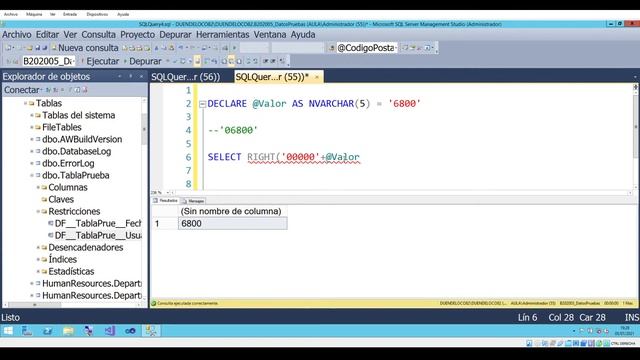This screenshot has width=640, height=360.
Task: Toggle the IntelliSense Enabled button
Action: point(197,61)
